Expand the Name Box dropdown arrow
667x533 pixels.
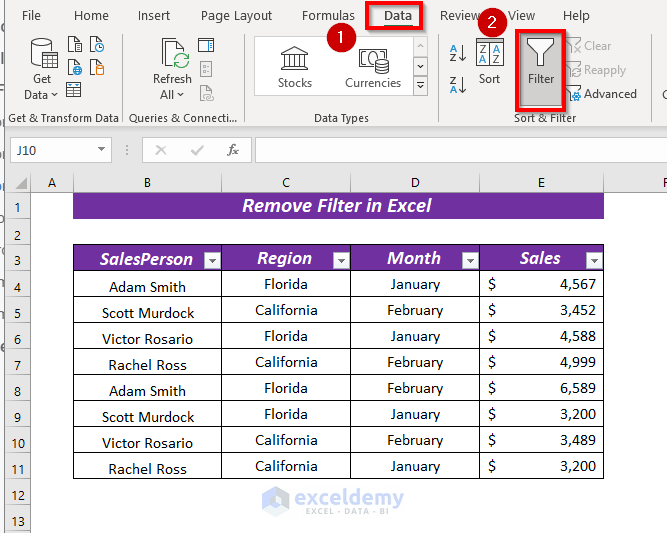click(x=101, y=149)
